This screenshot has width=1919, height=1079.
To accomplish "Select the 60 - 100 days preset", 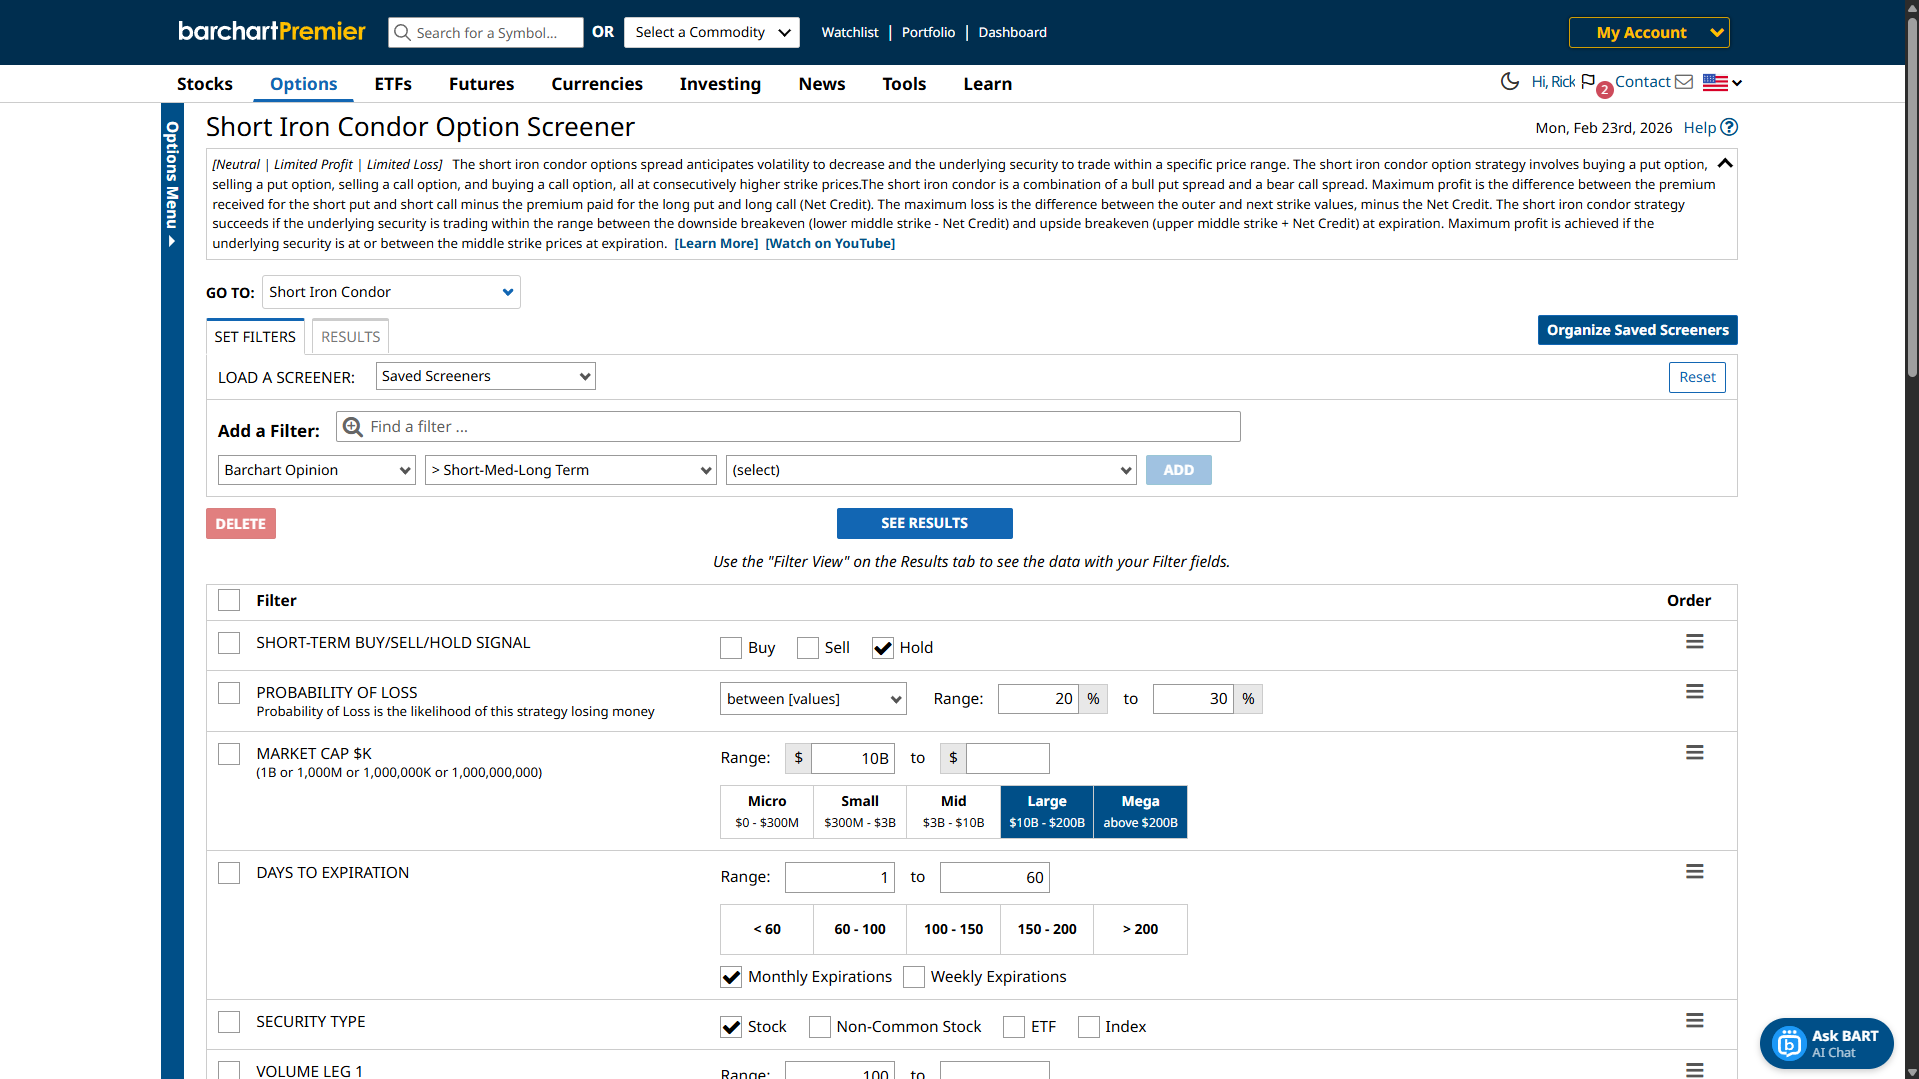I will (x=860, y=929).
